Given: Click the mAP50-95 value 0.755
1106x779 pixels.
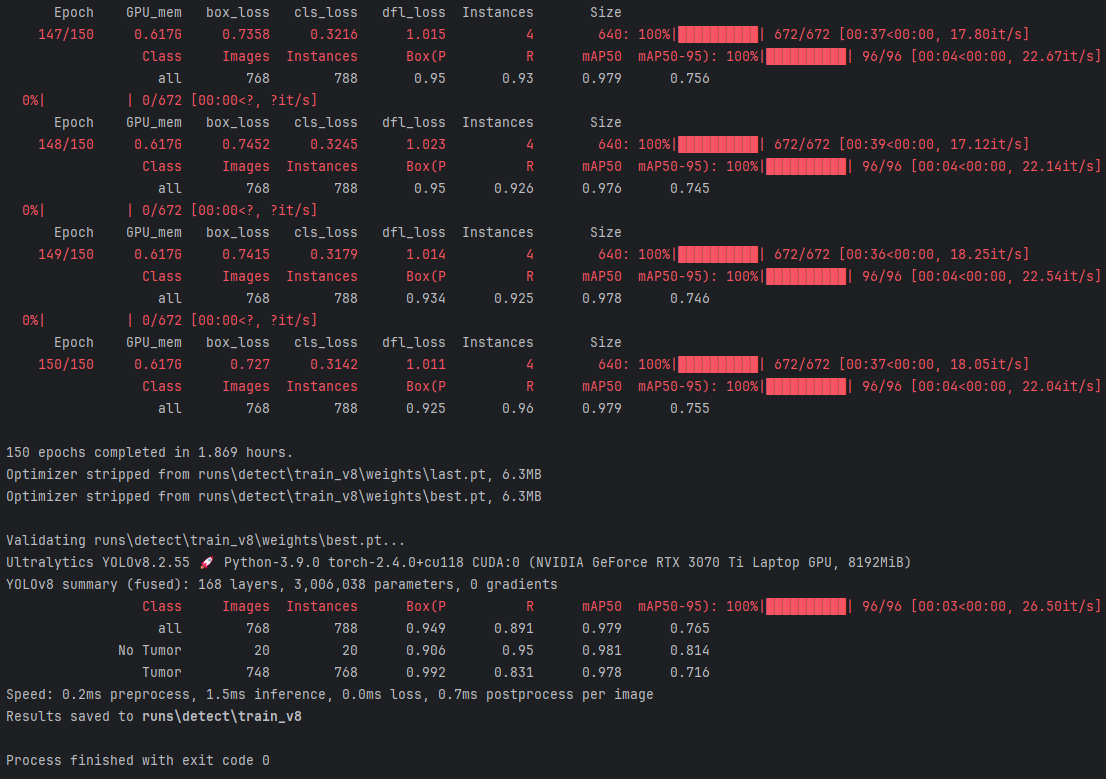Looking at the screenshot, I should click(x=690, y=409).
